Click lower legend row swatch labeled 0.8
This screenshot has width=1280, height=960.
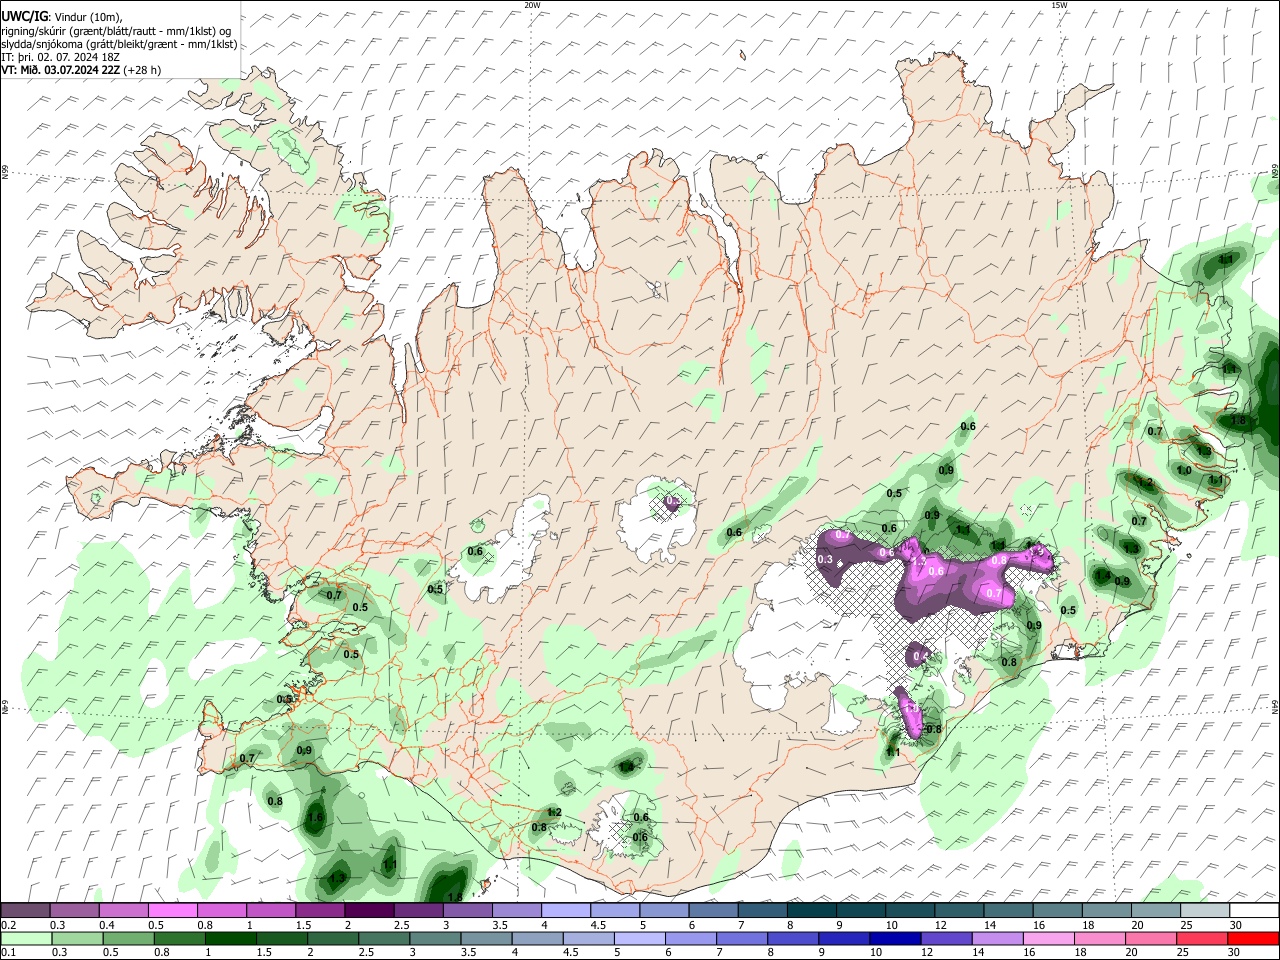click(x=179, y=938)
